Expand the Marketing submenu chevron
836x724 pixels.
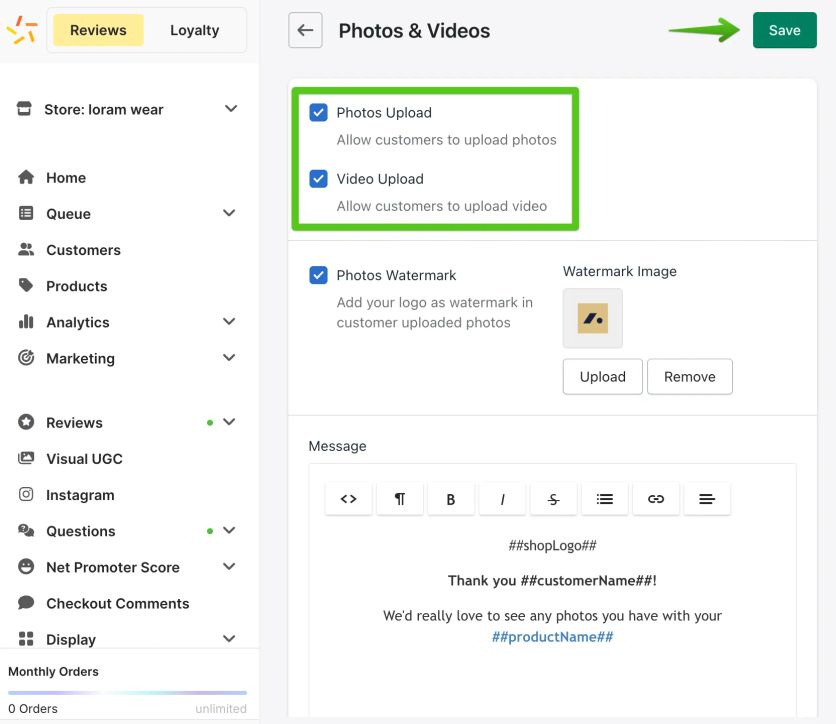click(x=229, y=357)
